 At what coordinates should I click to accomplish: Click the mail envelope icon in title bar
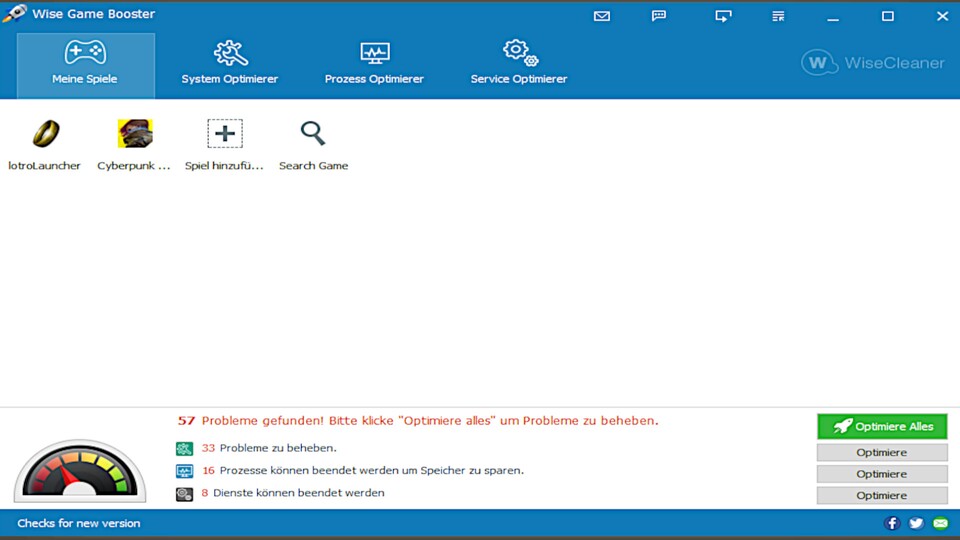(x=601, y=16)
